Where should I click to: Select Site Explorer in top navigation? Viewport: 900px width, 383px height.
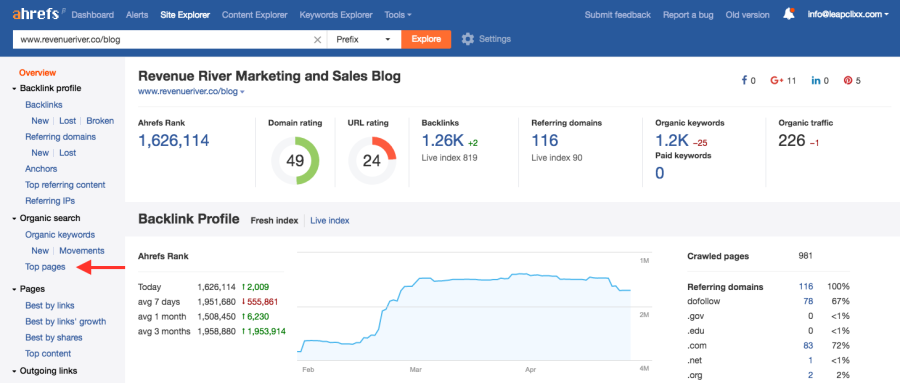tap(185, 15)
